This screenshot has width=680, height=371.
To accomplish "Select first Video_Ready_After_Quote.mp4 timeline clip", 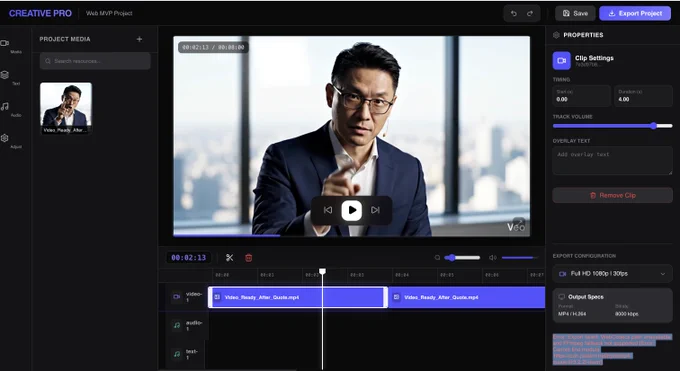I will click(298, 297).
